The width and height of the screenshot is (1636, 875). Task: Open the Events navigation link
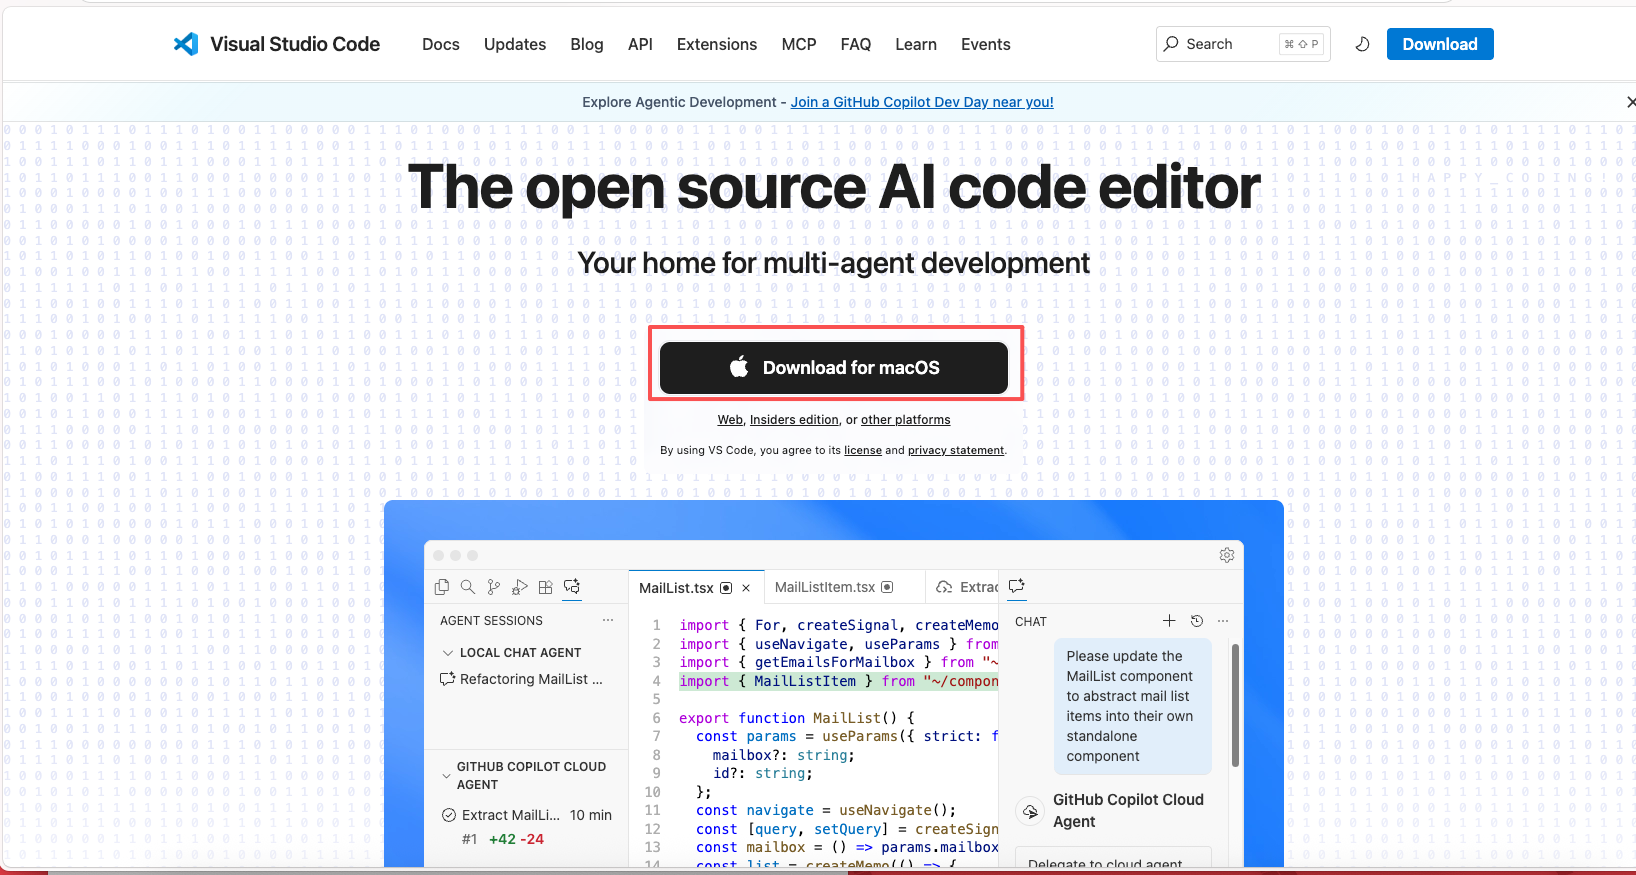point(986,44)
